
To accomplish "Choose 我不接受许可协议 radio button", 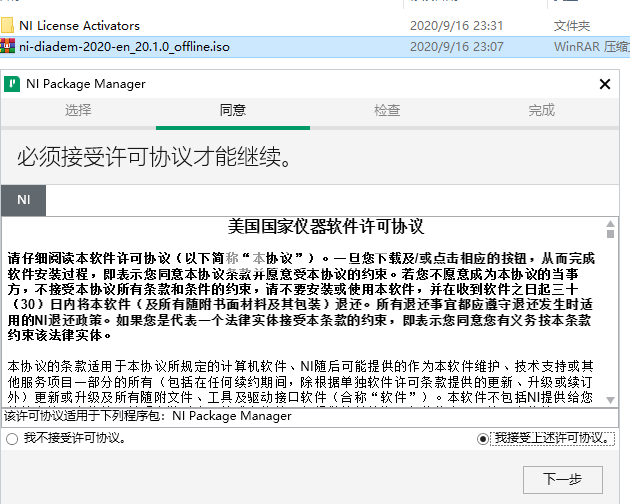I will click(x=12, y=438).
